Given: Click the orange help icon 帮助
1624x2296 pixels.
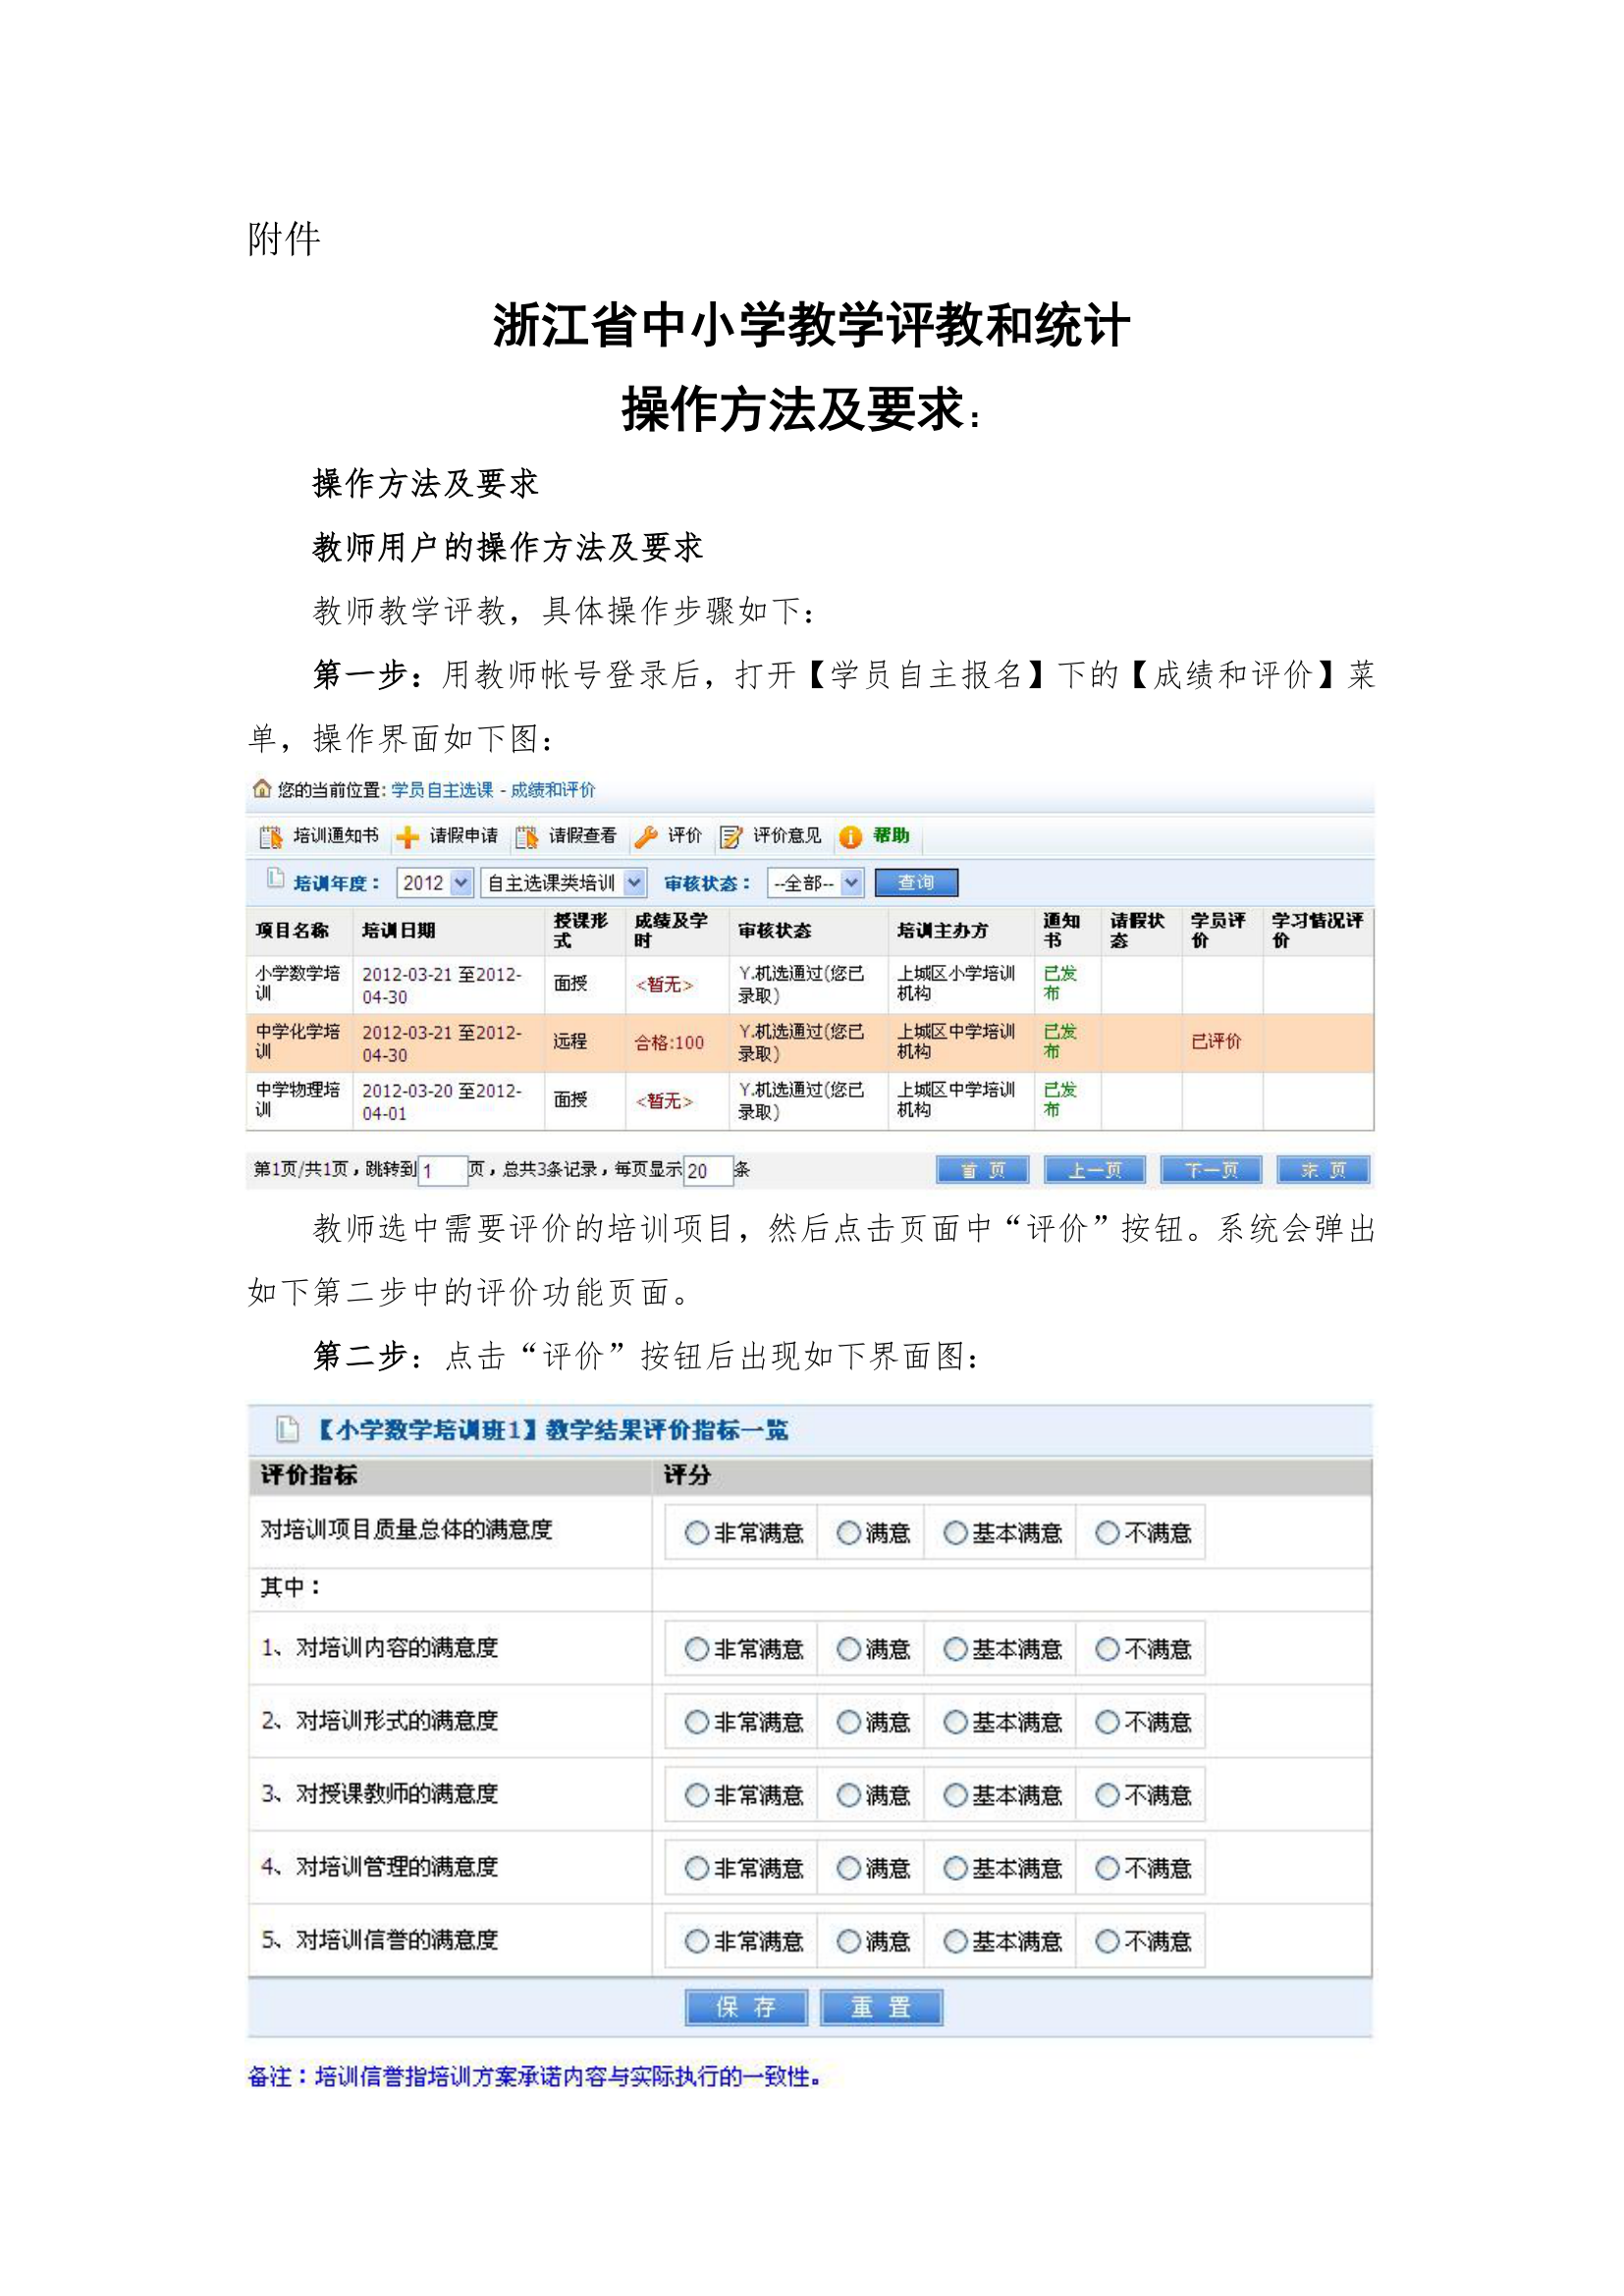Looking at the screenshot, I should pos(850,837).
